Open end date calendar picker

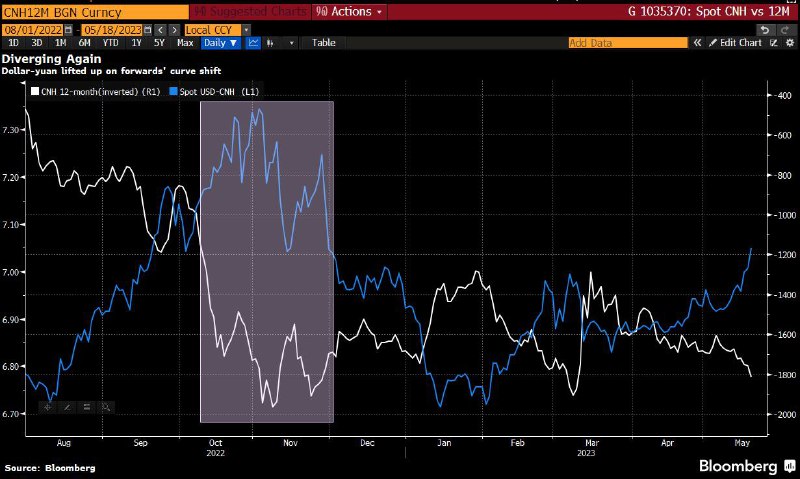coord(148,30)
